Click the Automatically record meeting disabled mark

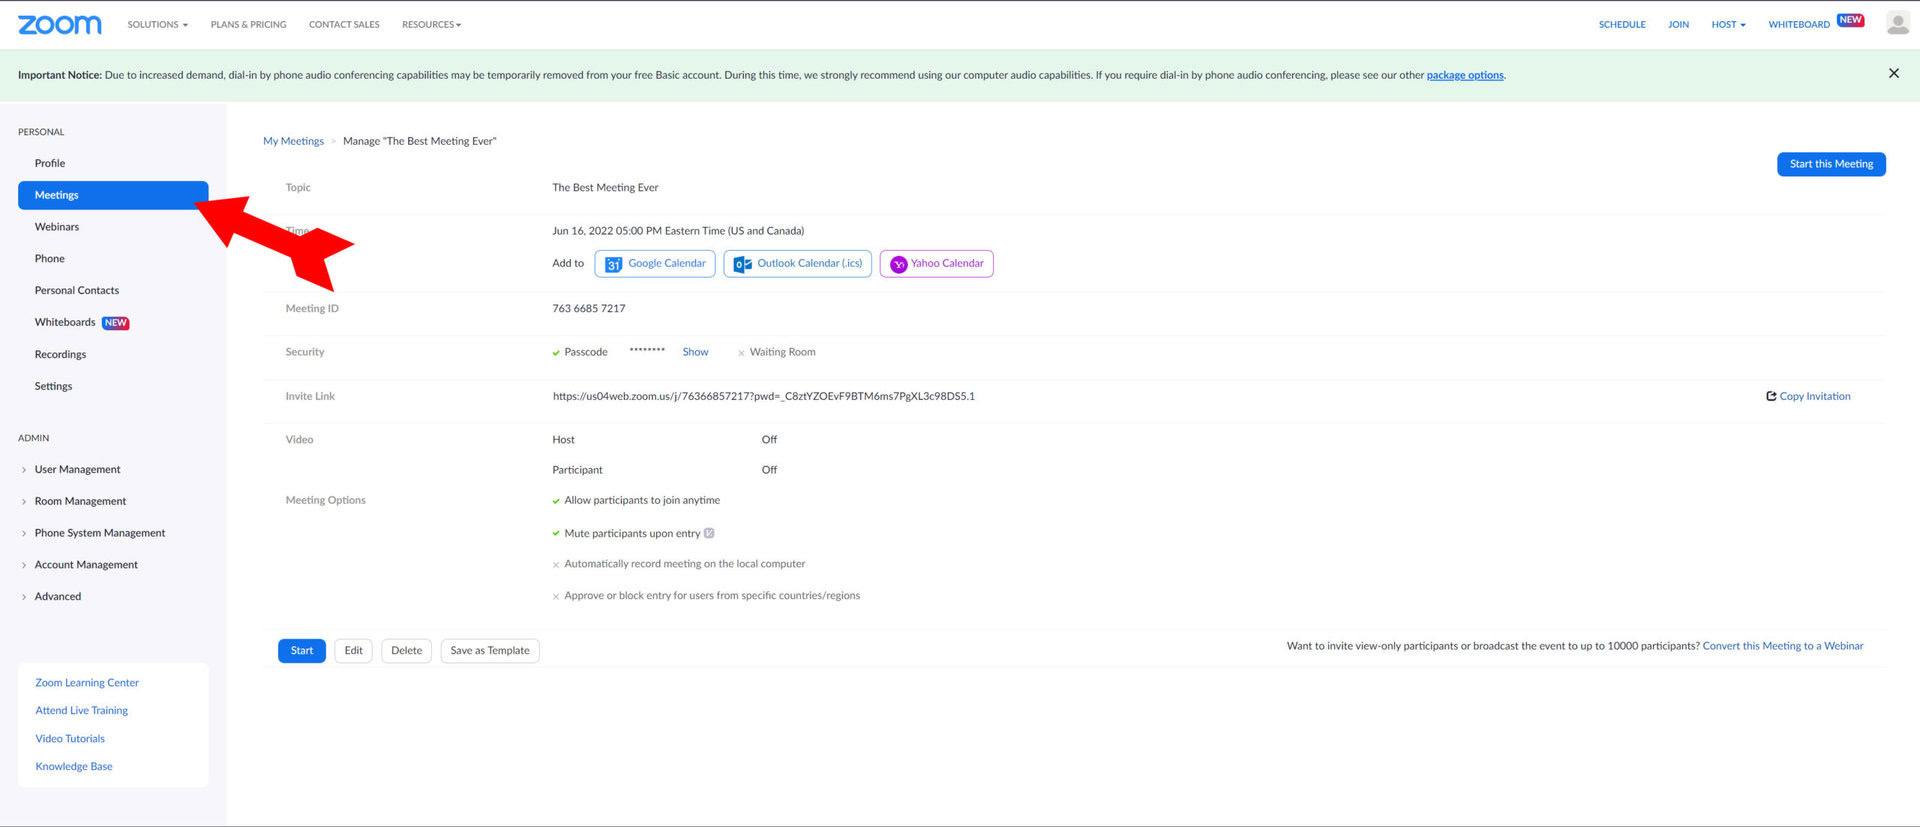pyautogui.click(x=556, y=565)
